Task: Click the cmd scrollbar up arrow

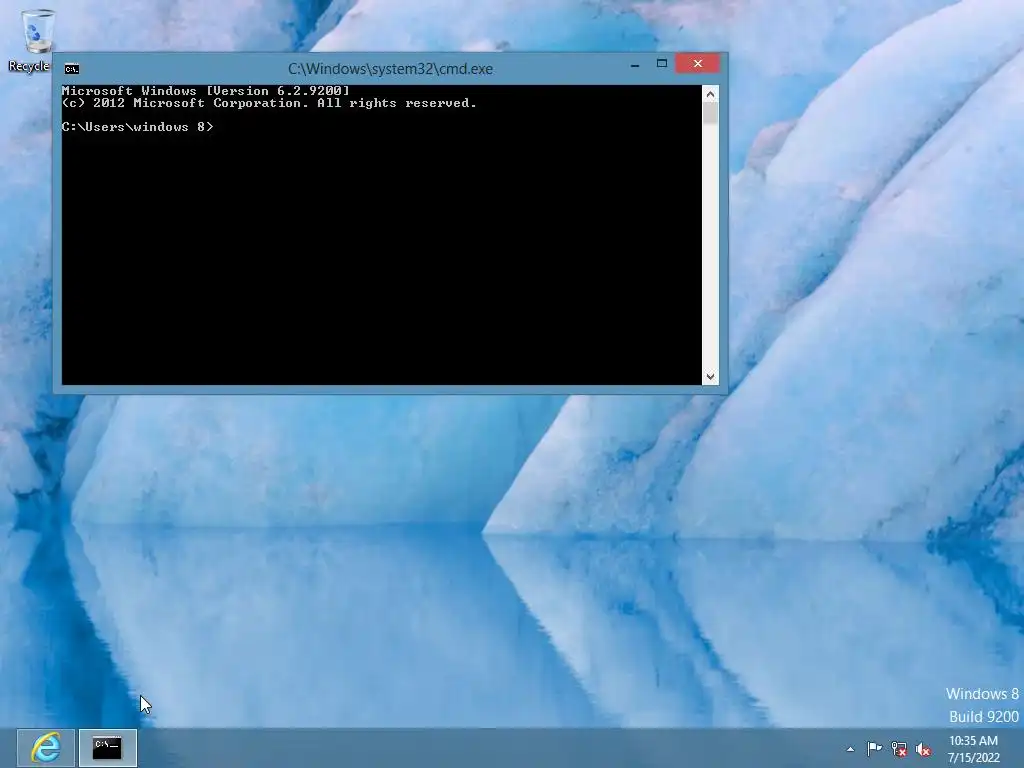Action: coord(711,94)
